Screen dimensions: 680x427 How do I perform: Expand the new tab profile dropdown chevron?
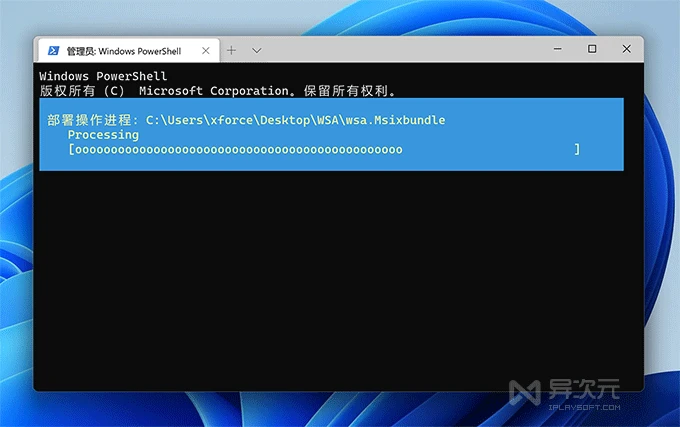pos(257,50)
